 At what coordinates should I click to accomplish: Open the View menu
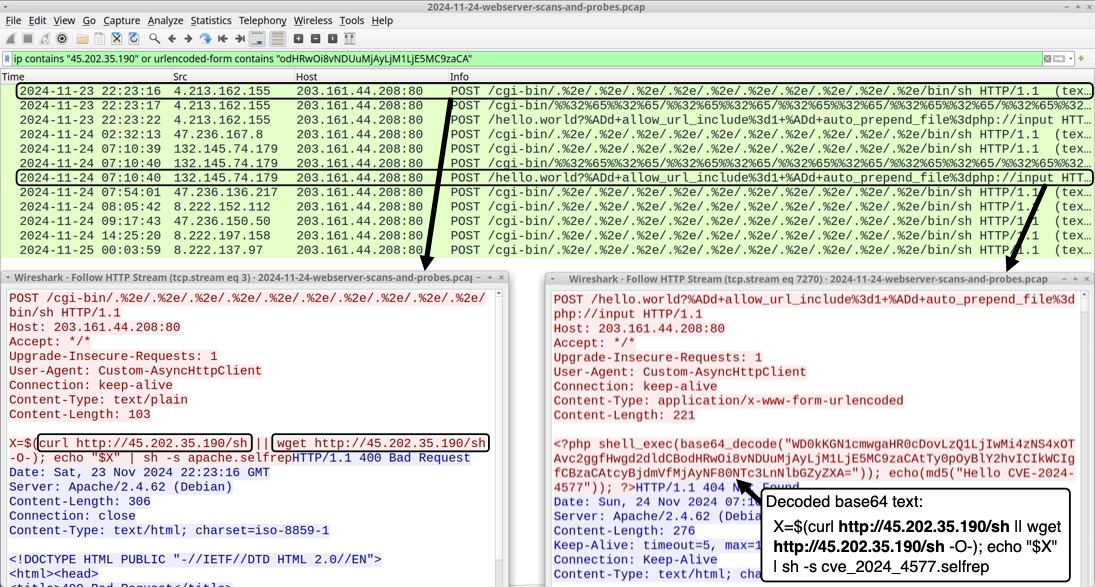(64, 21)
